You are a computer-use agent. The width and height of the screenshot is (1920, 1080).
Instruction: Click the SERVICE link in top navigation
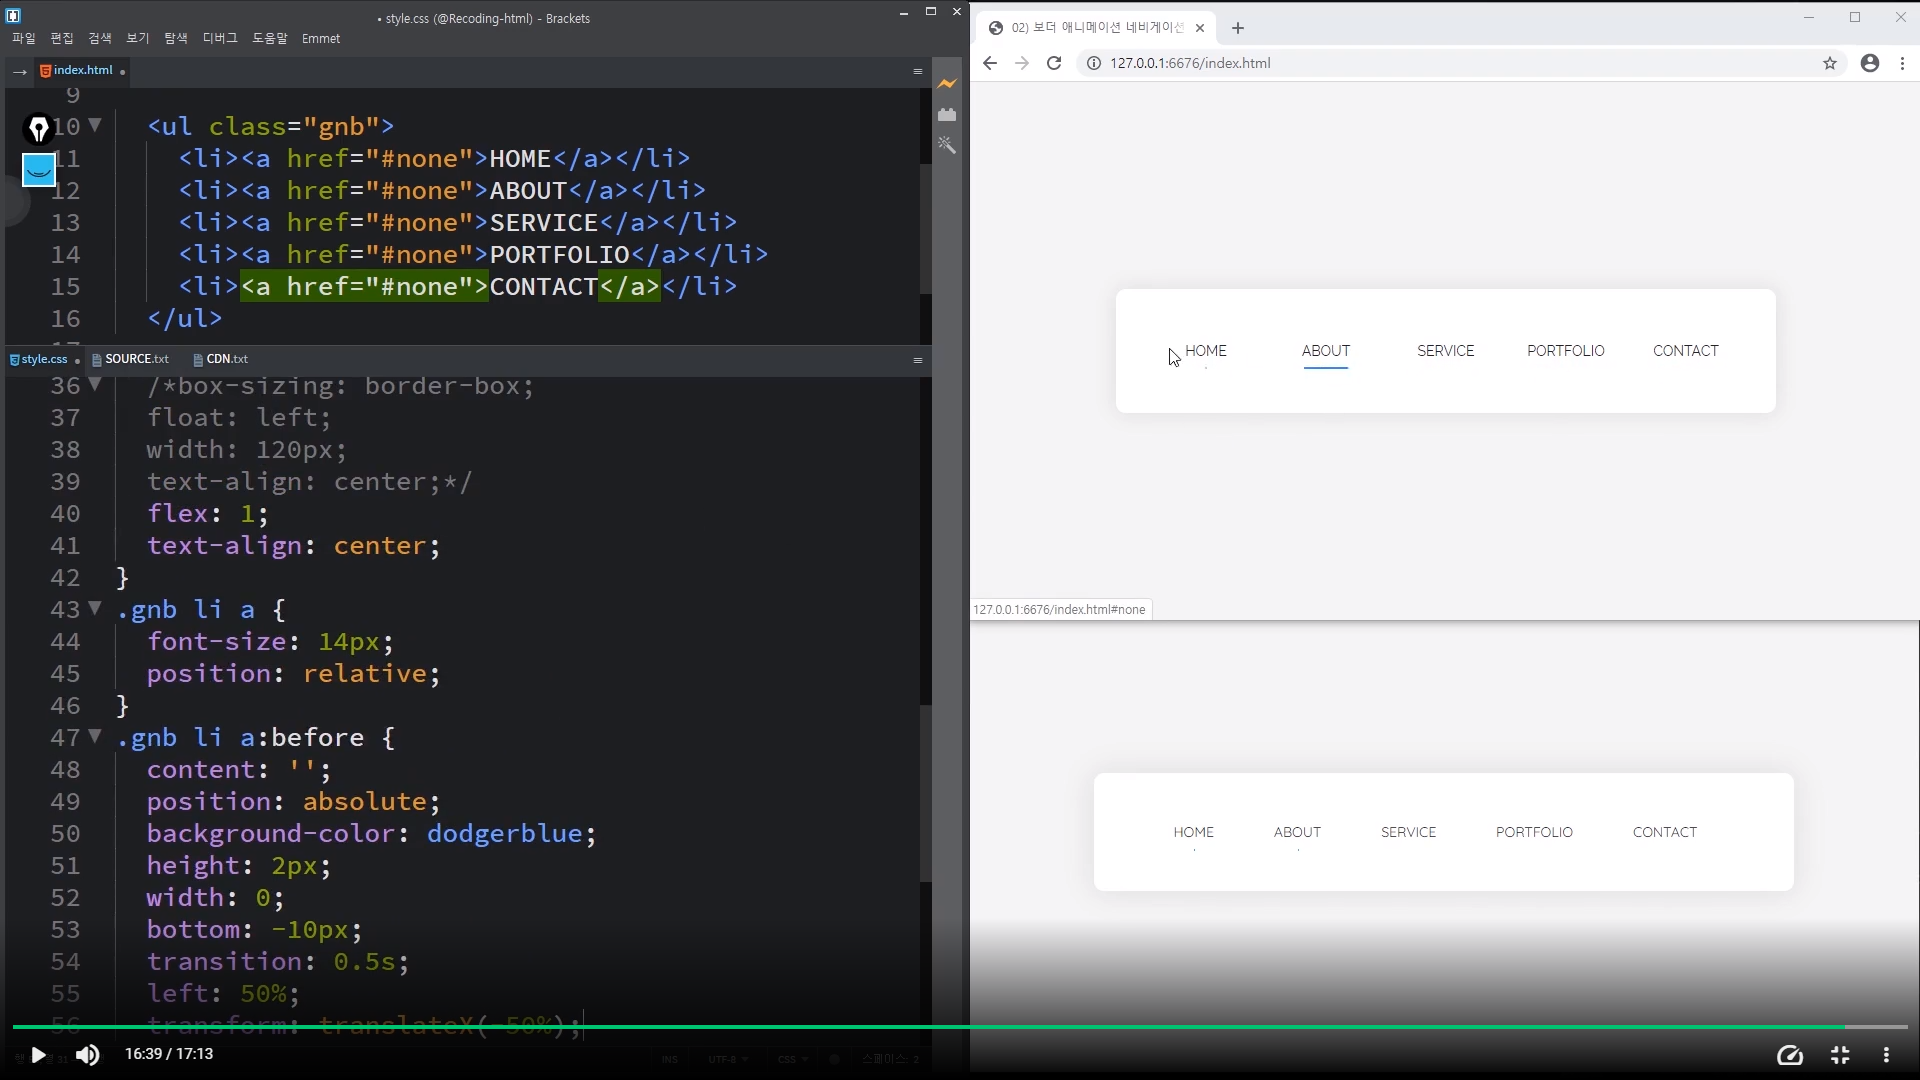click(1446, 351)
